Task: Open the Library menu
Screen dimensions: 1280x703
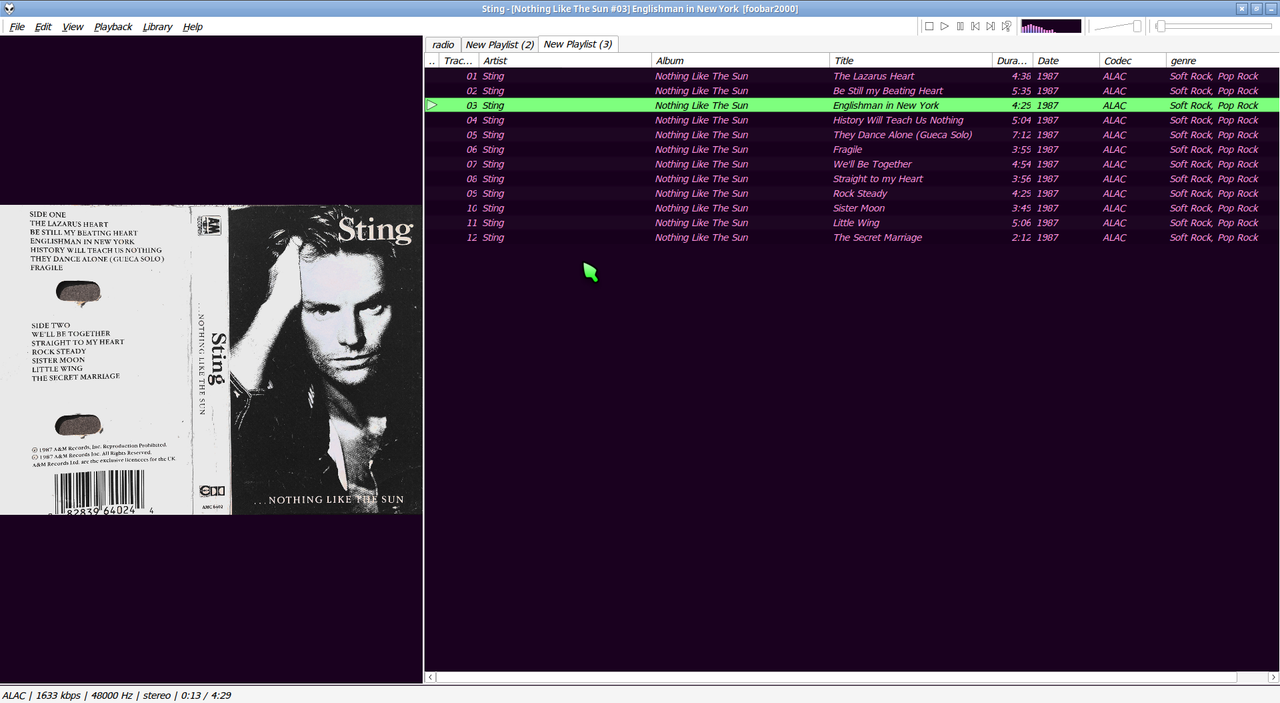Action: (157, 27)
